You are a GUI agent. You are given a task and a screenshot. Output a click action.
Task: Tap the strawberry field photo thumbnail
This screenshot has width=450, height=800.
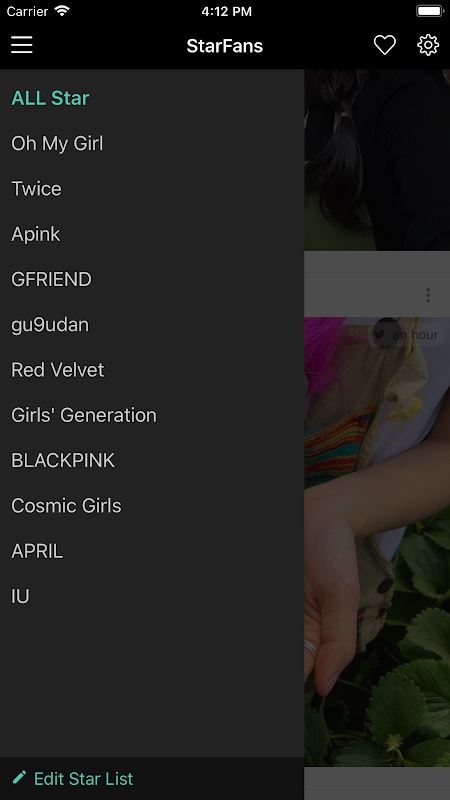coord(377,542)
